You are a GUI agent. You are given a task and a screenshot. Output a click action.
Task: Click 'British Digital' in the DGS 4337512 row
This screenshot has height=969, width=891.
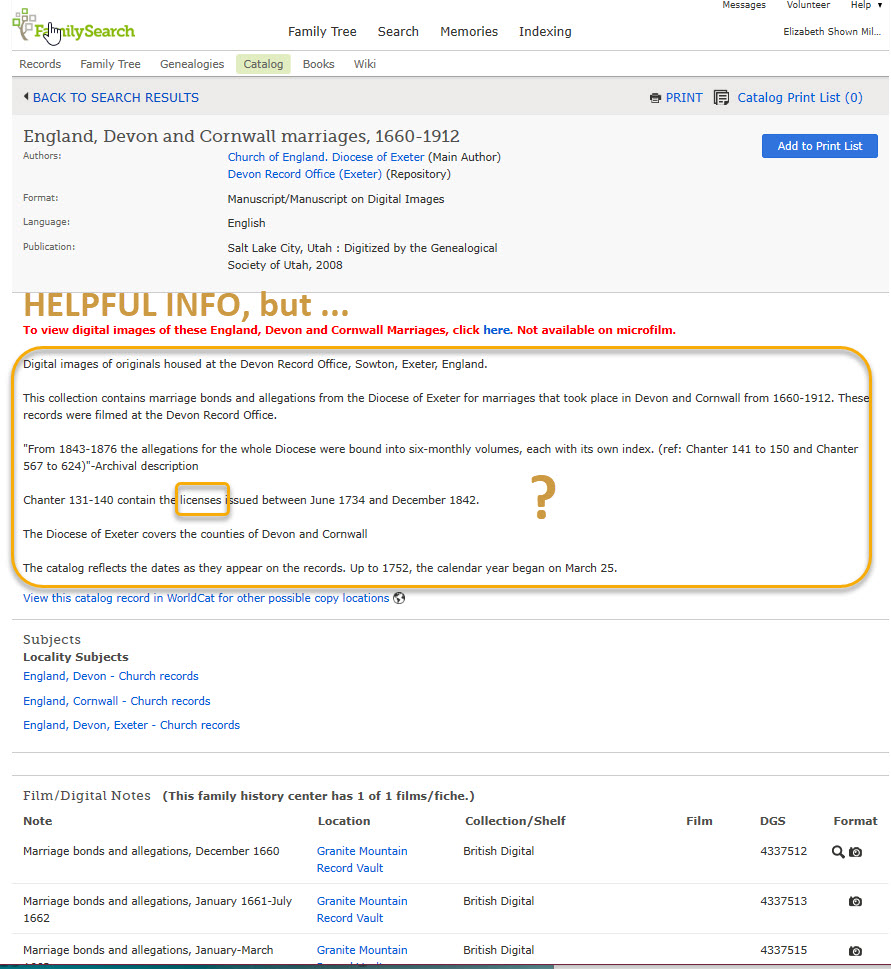499,851
